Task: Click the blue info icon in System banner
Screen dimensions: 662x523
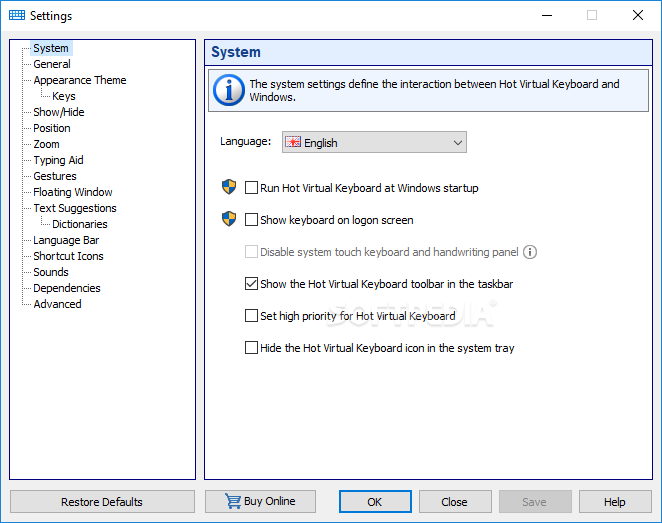Action: (x=228, y=90)
